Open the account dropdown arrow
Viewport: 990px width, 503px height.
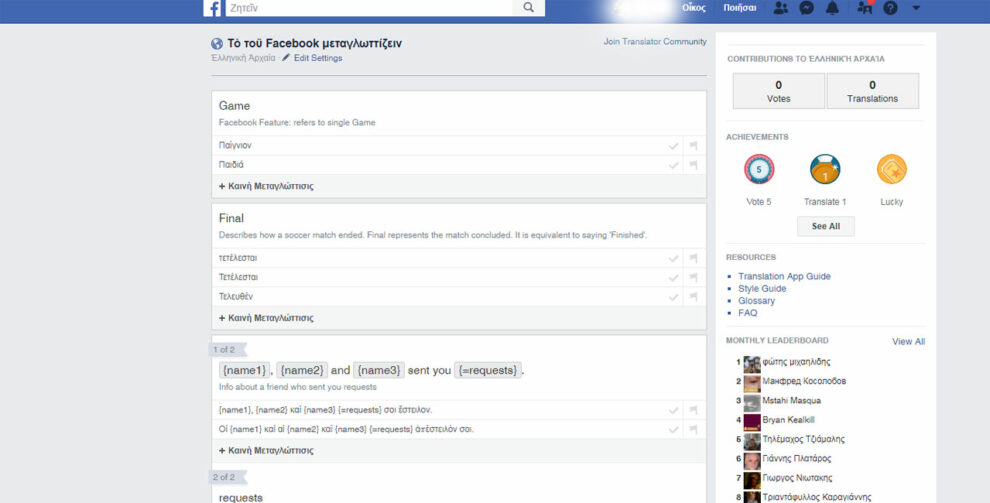click(x=916, y=8)
